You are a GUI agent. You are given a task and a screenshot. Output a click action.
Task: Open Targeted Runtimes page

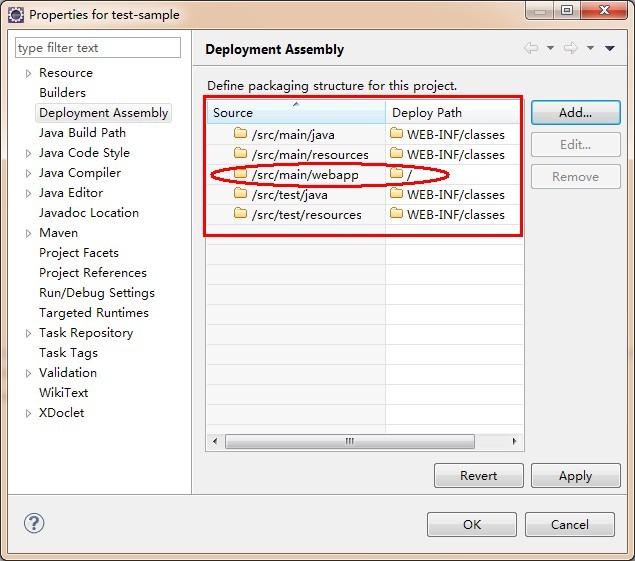pyautogui.click(x=93, y=313)
